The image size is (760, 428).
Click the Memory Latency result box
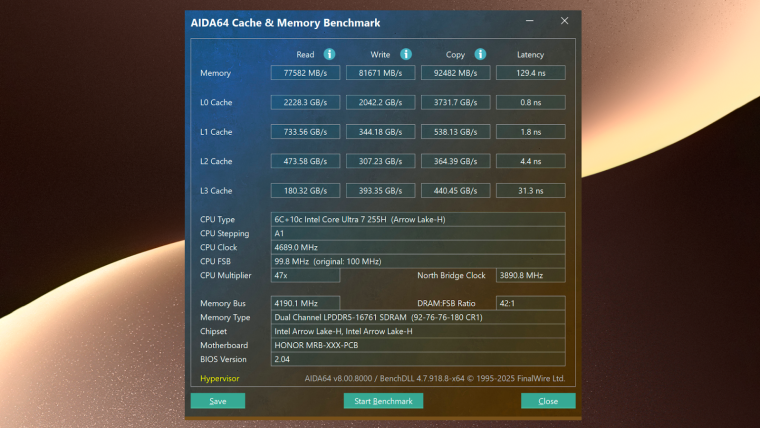530,73
